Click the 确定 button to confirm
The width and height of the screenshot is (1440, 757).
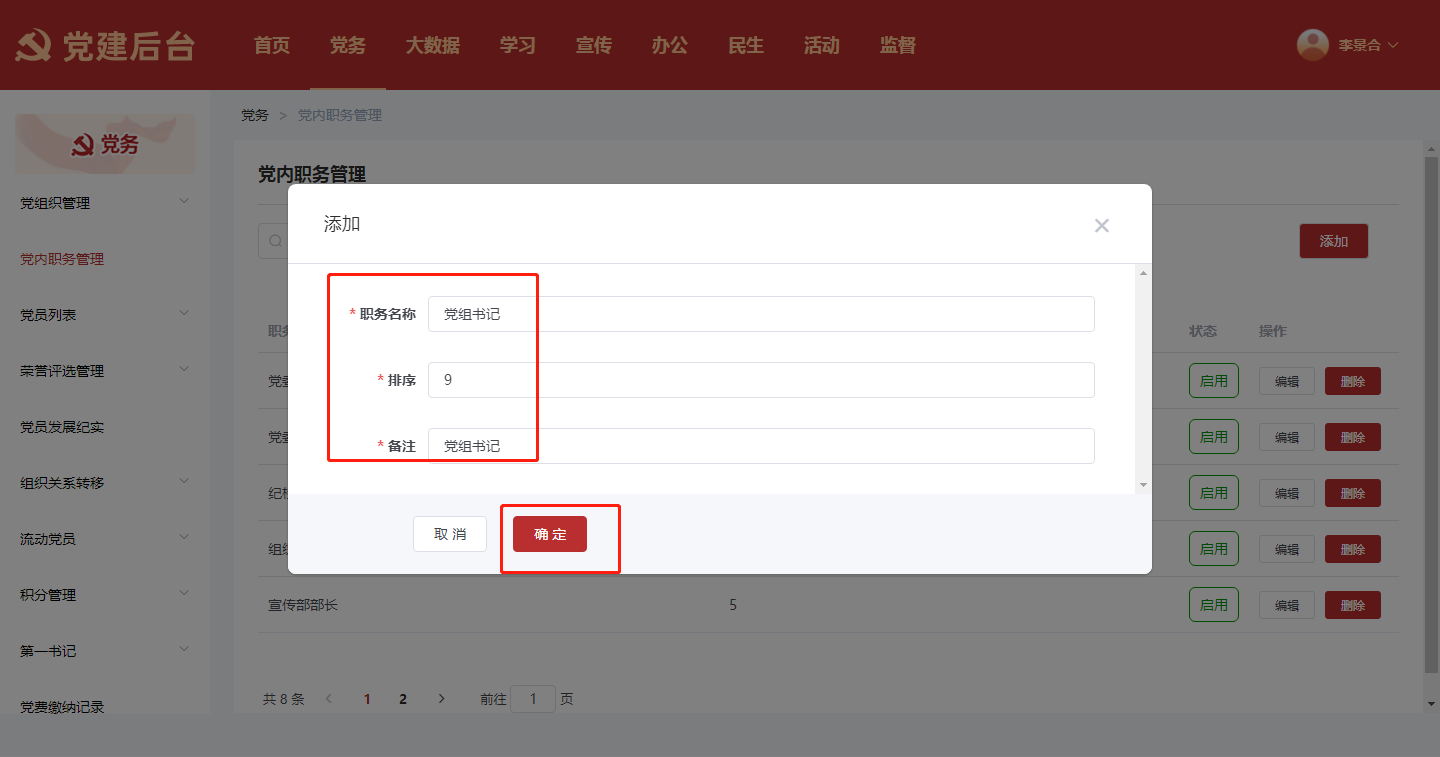click(549, 534)
